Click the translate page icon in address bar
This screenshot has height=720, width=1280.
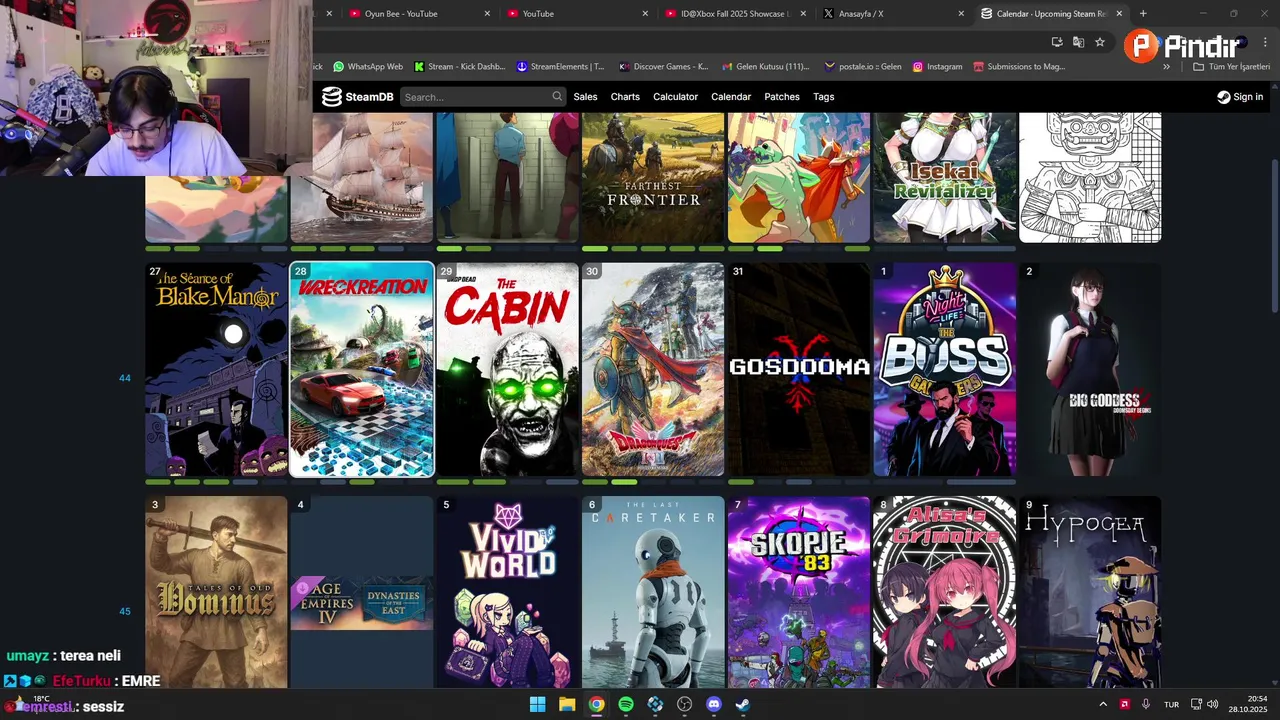point(1078,42)
